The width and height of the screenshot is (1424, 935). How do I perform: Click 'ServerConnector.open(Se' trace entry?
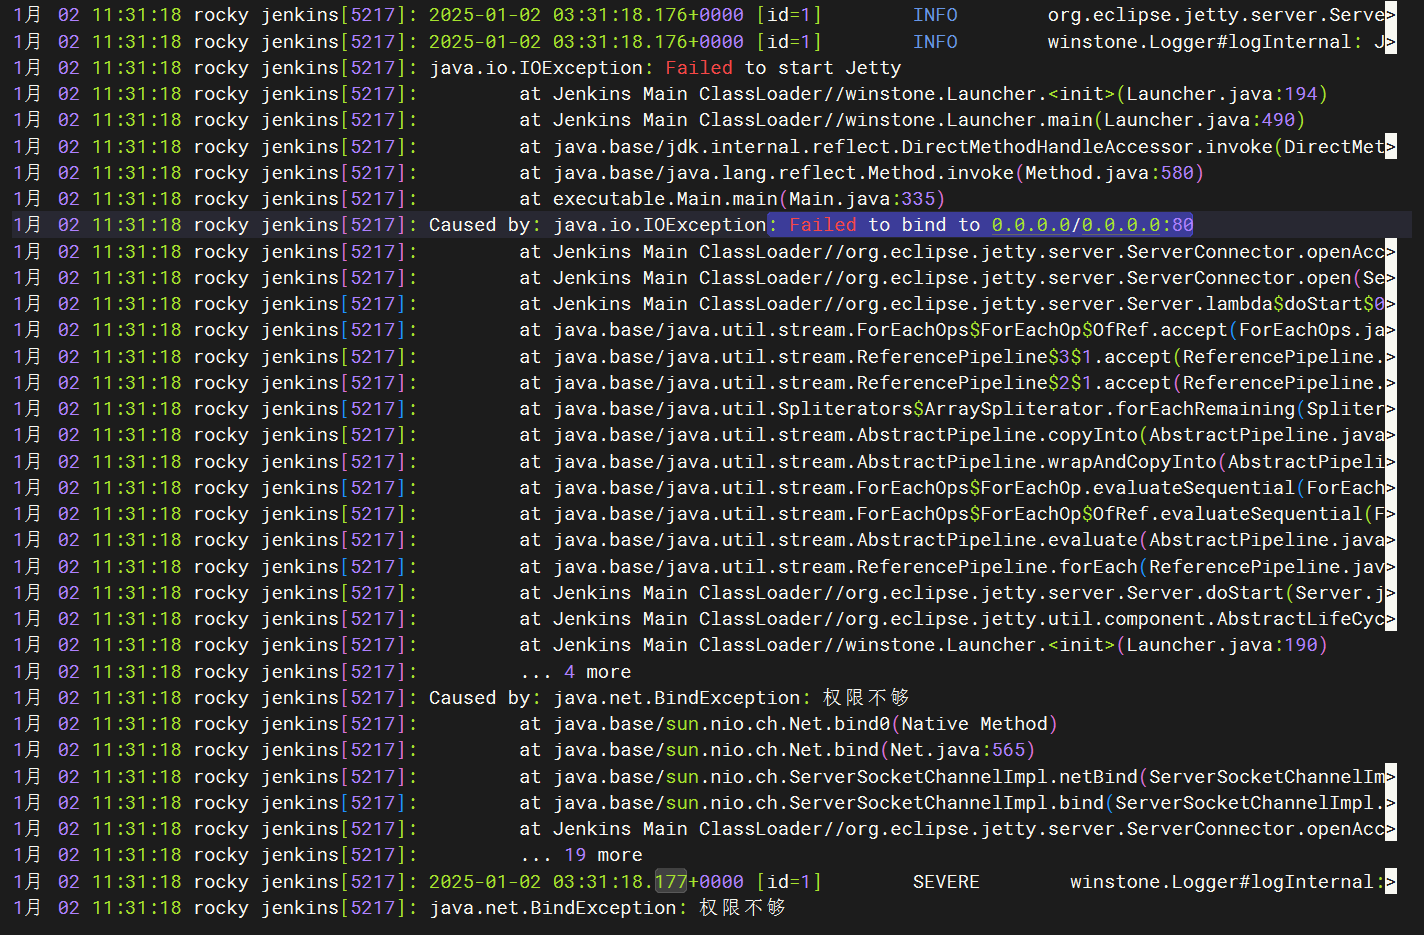coord(1256,278)
